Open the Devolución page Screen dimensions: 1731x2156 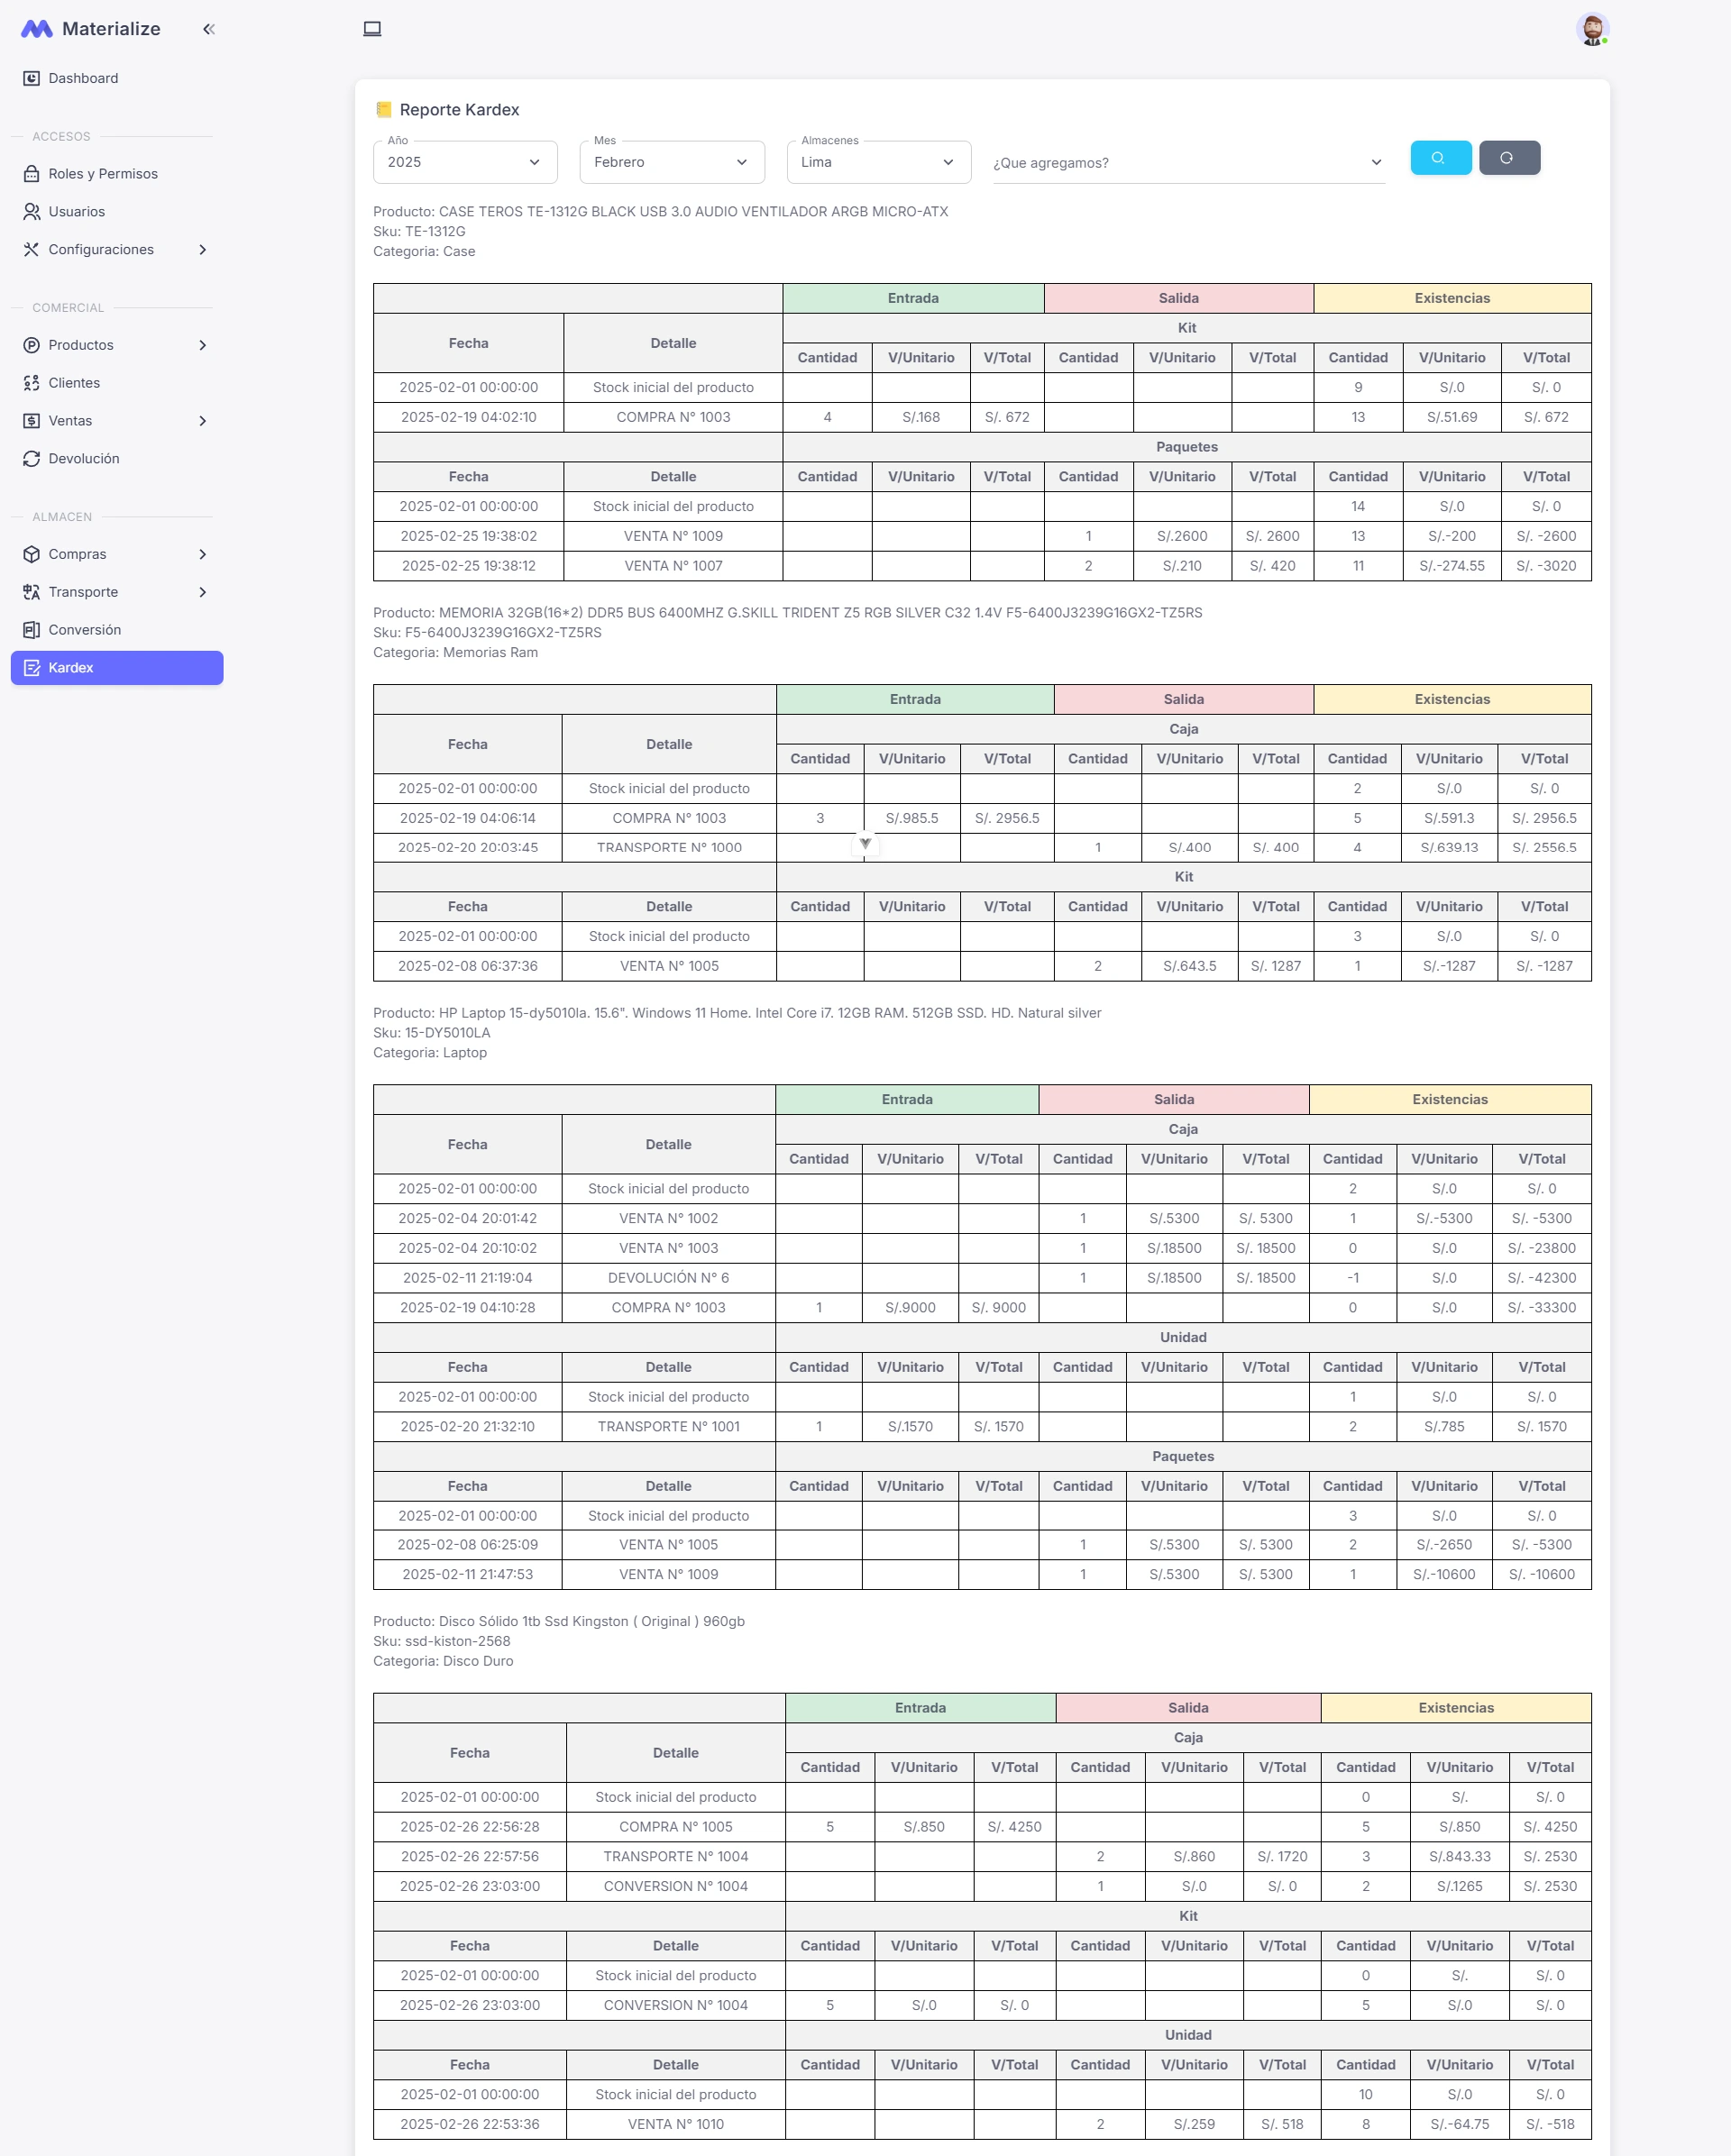click(84, 459)
